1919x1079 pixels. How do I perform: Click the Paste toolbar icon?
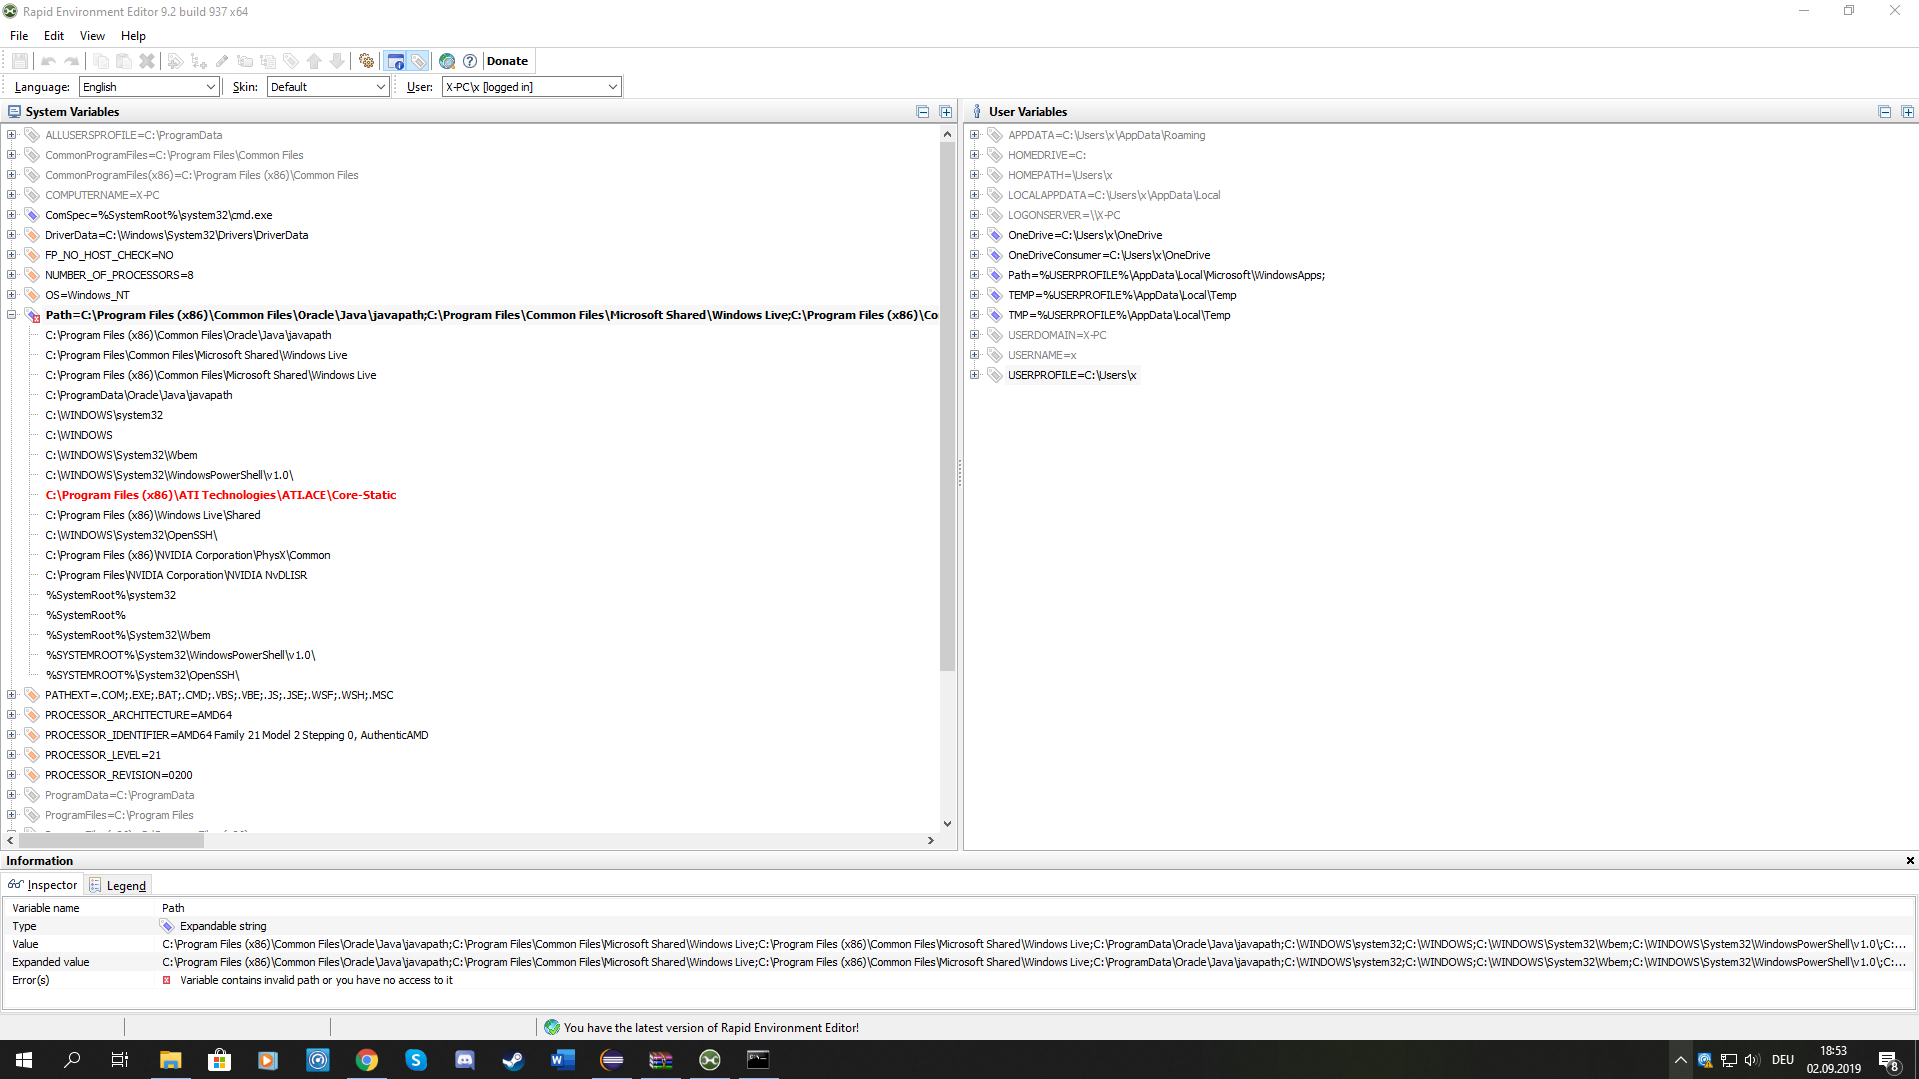[123, 61]
